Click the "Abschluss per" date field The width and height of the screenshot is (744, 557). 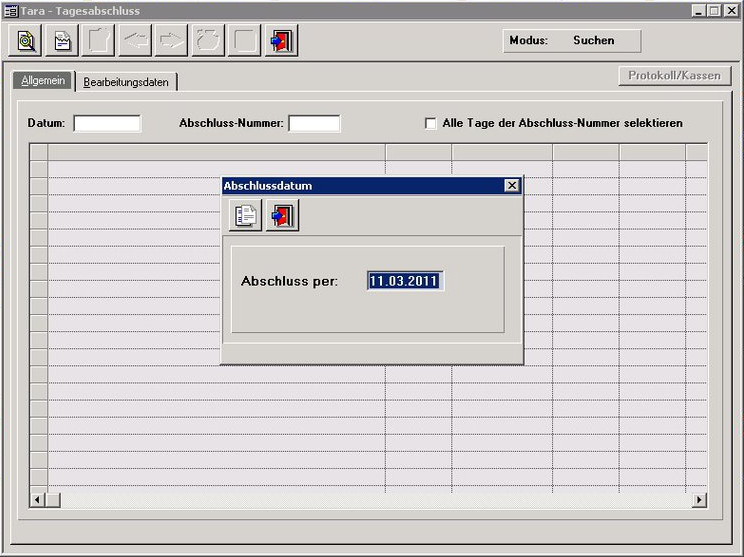pyautogui.click(x=404, y=281)
